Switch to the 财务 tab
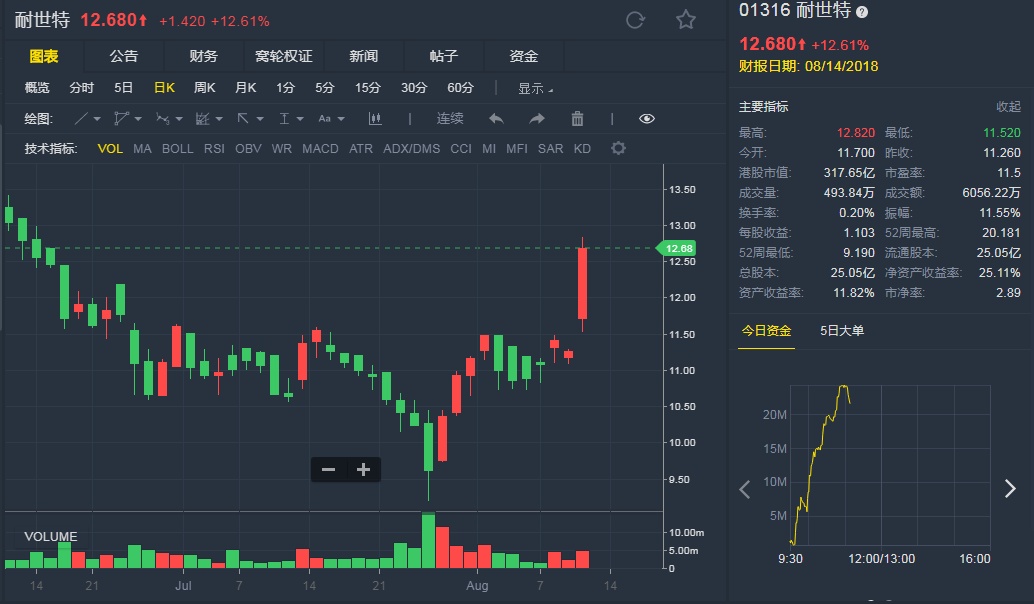The width and height of the screenshot is (1034, 604). [203, 56]
